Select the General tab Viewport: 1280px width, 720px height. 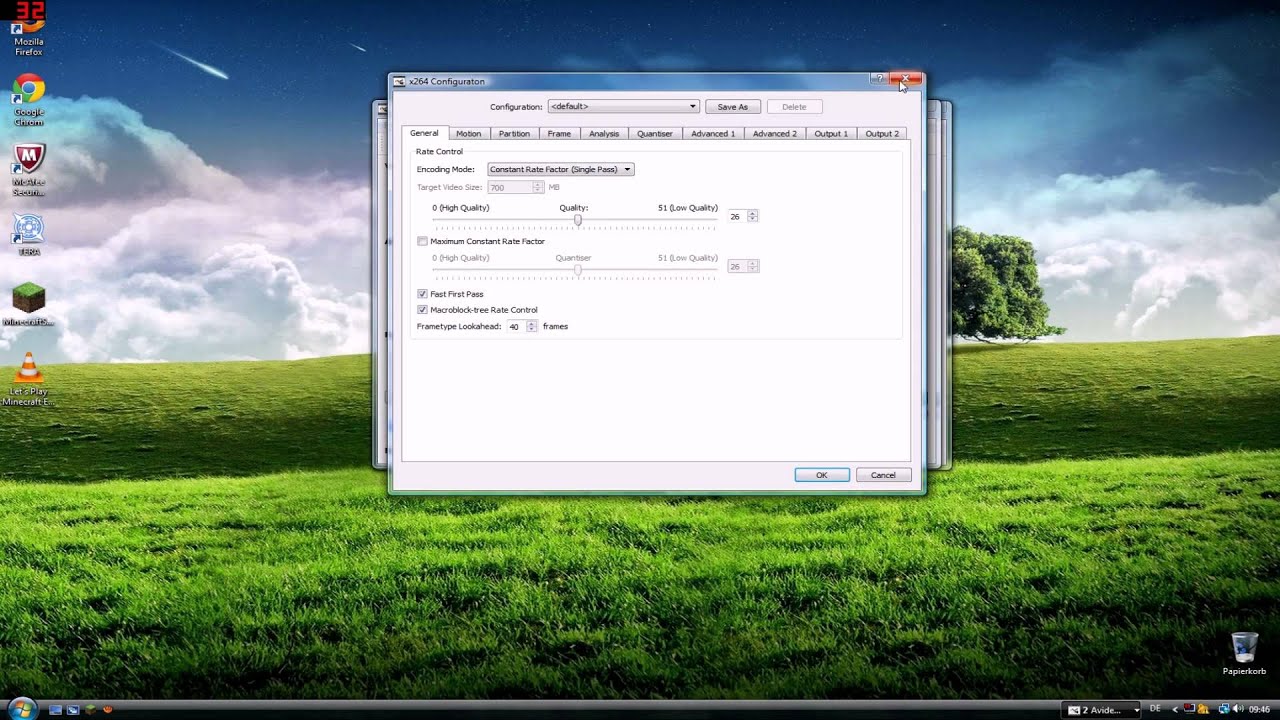(x=424, y=133)
